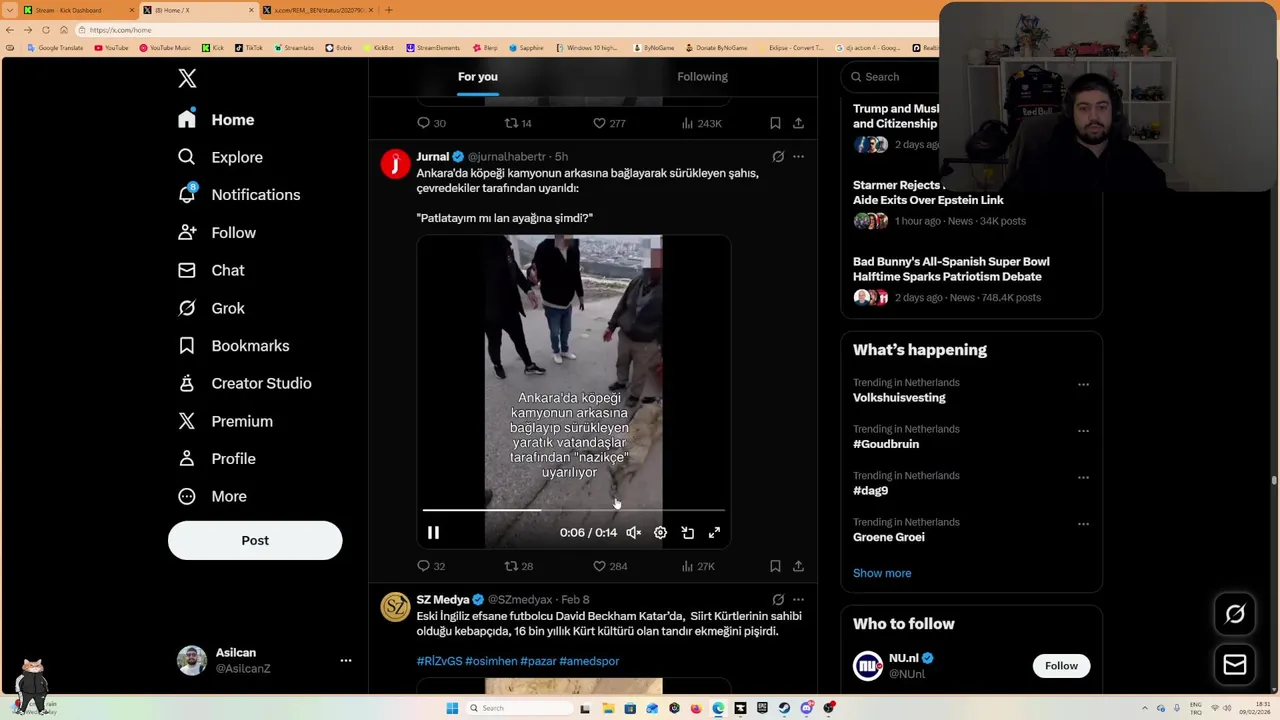
Task: Open the #osimhen hashtag link
Action: [x=491, y=661]
